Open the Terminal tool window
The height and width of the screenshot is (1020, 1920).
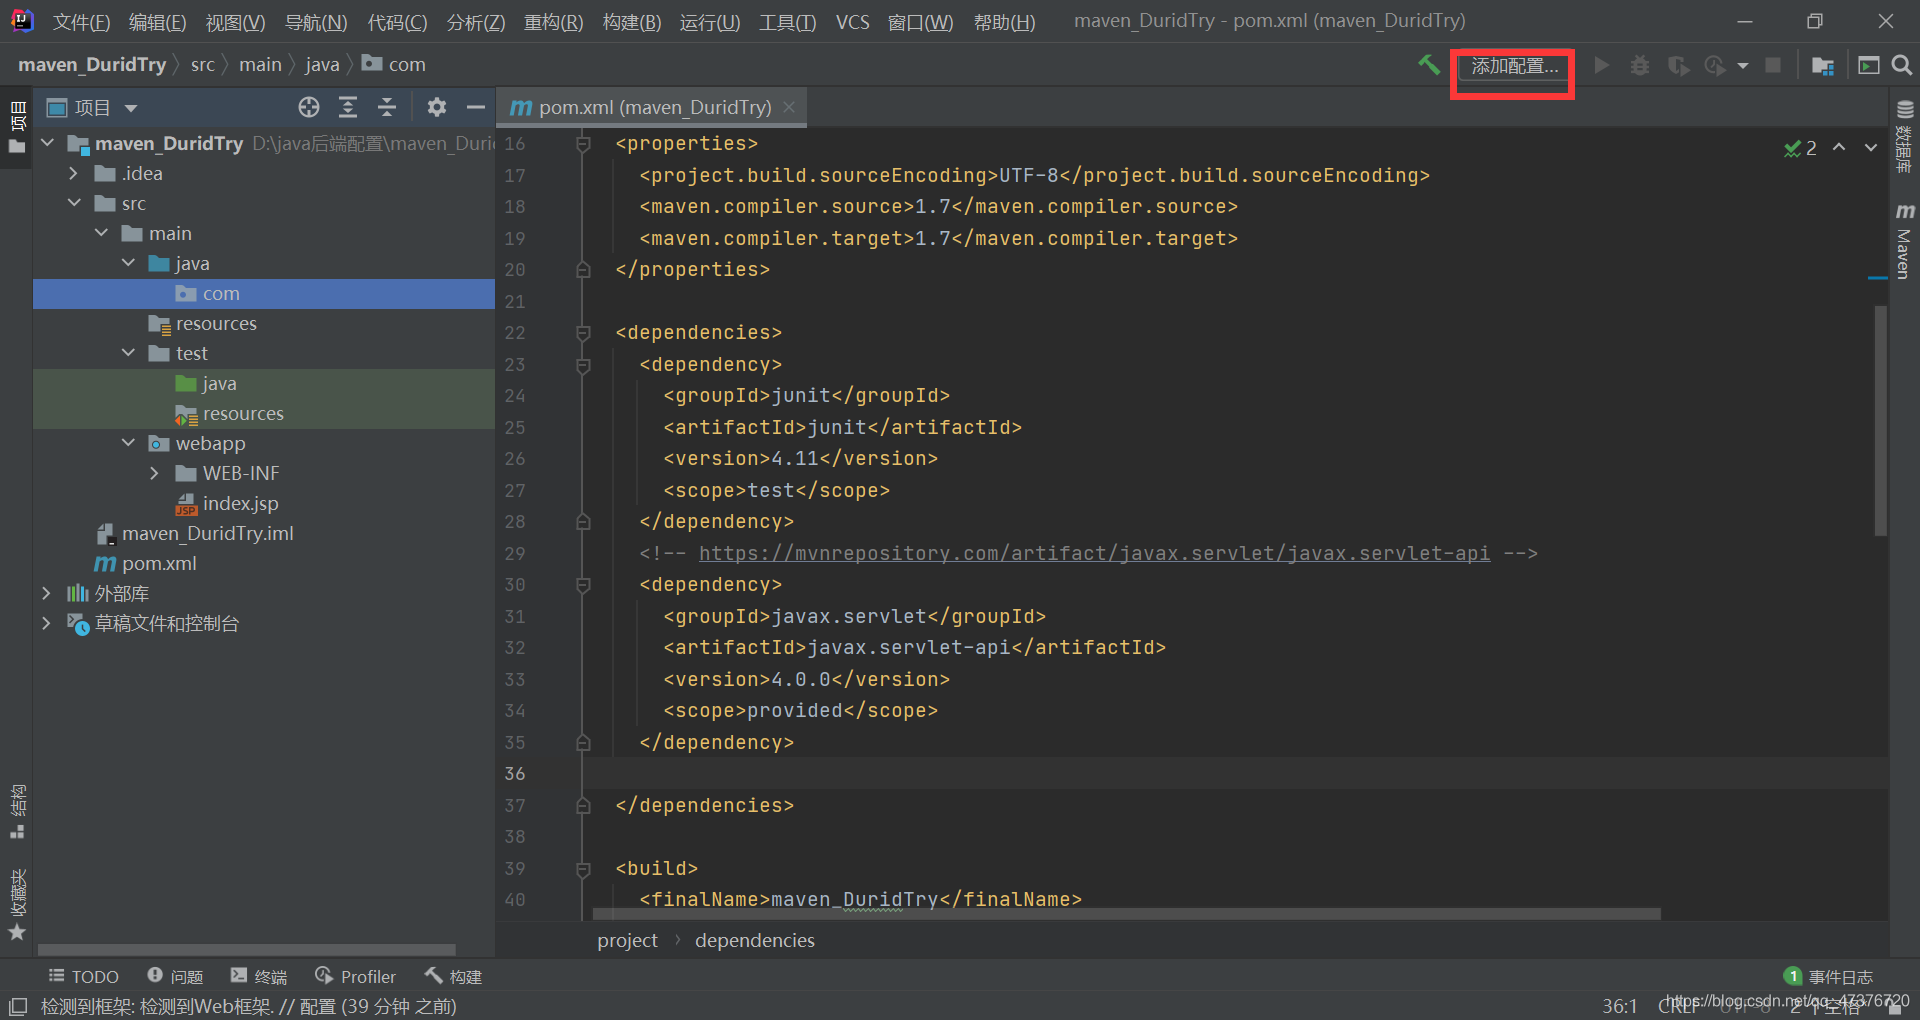[x=259, y=976]
